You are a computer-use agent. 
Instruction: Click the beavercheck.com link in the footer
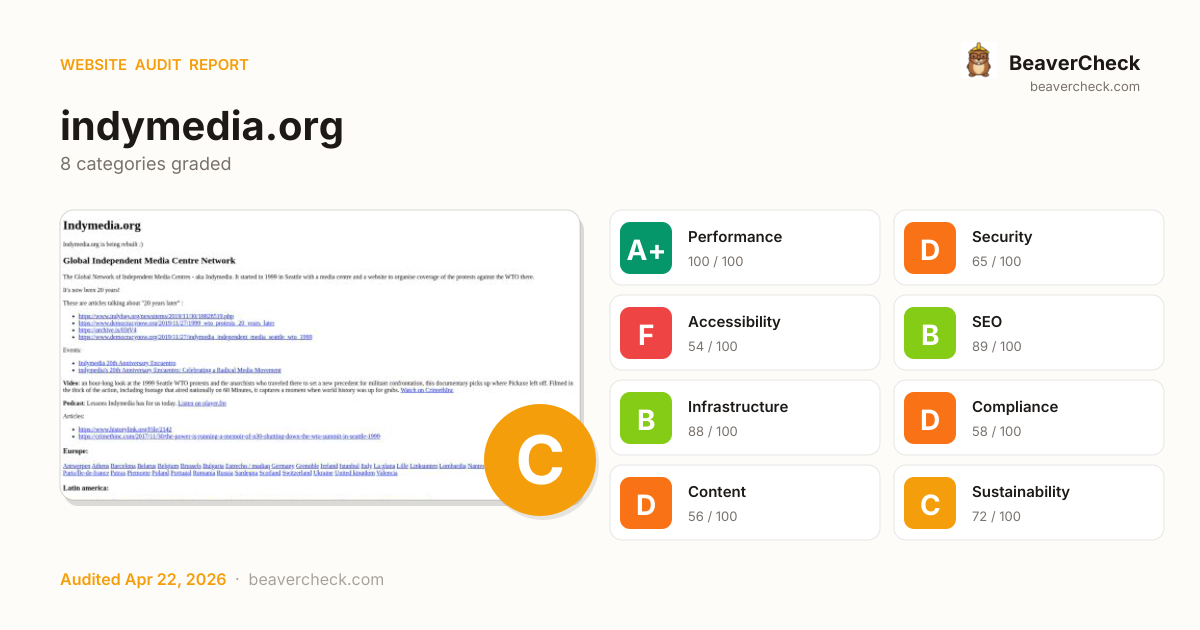click(x=316, y=580)
